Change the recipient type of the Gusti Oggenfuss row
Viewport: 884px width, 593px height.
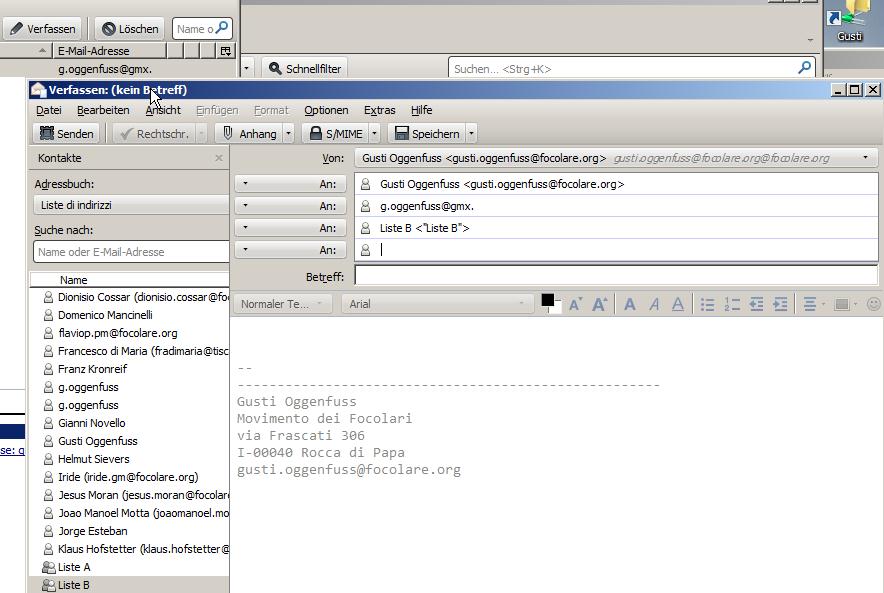click(x=290, y=184)
